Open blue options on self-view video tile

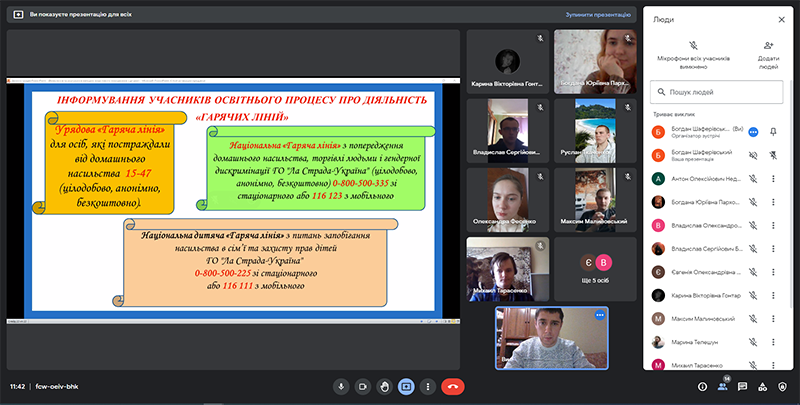(599, 315)
